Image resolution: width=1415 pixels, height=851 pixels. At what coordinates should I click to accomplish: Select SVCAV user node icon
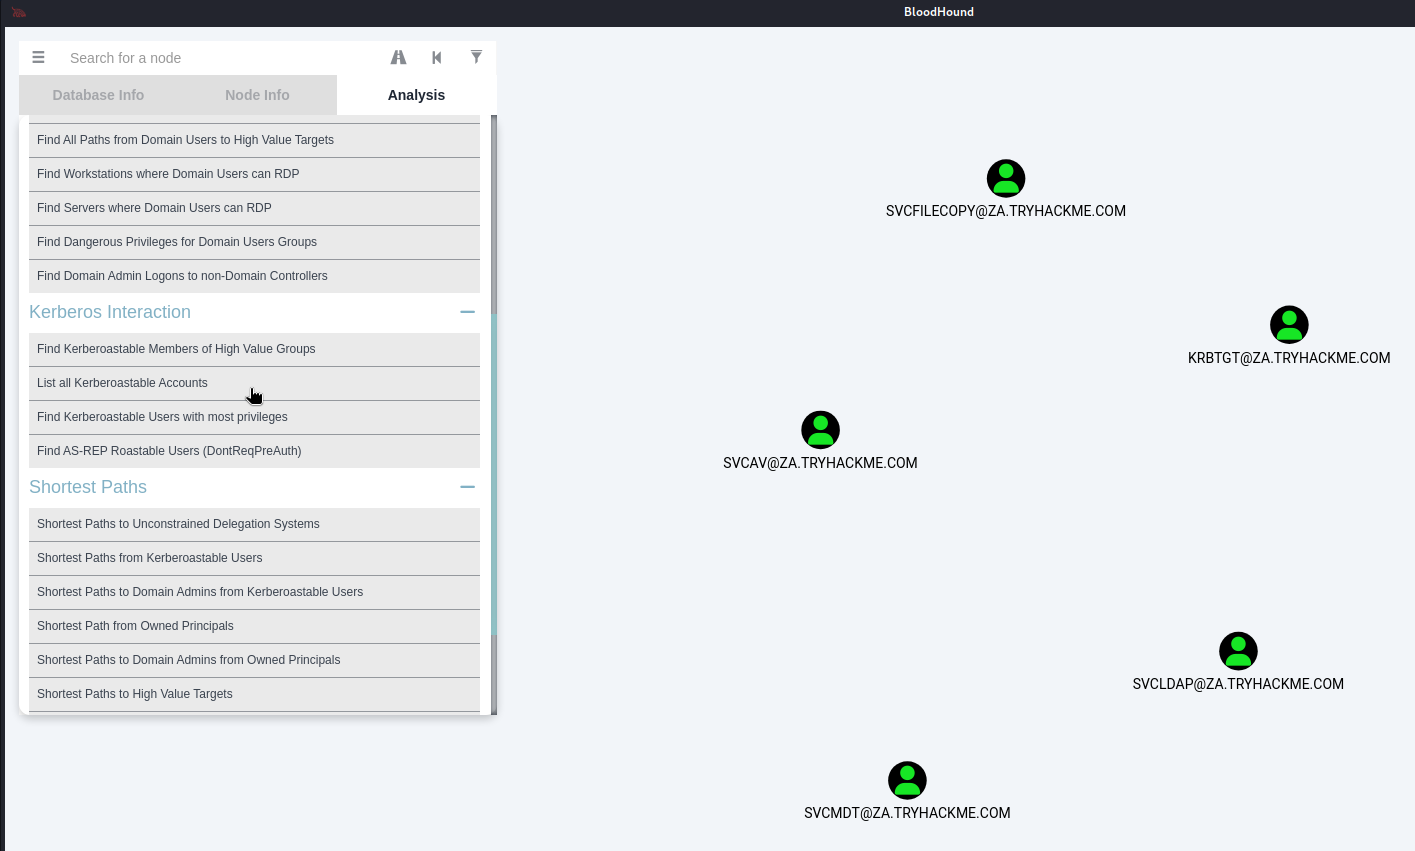coord(820,430)
